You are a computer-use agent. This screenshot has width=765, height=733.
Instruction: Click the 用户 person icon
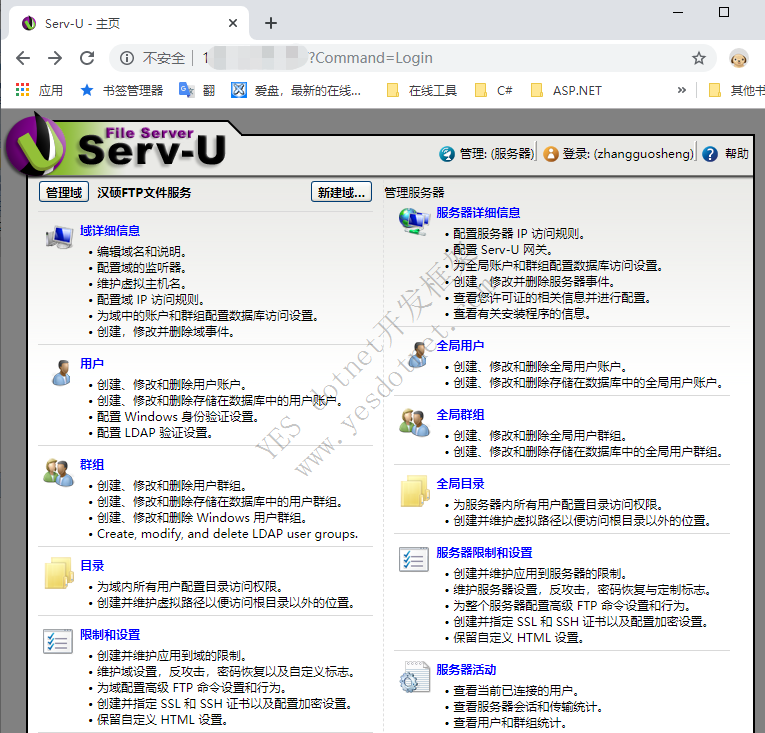click(61, 373)
